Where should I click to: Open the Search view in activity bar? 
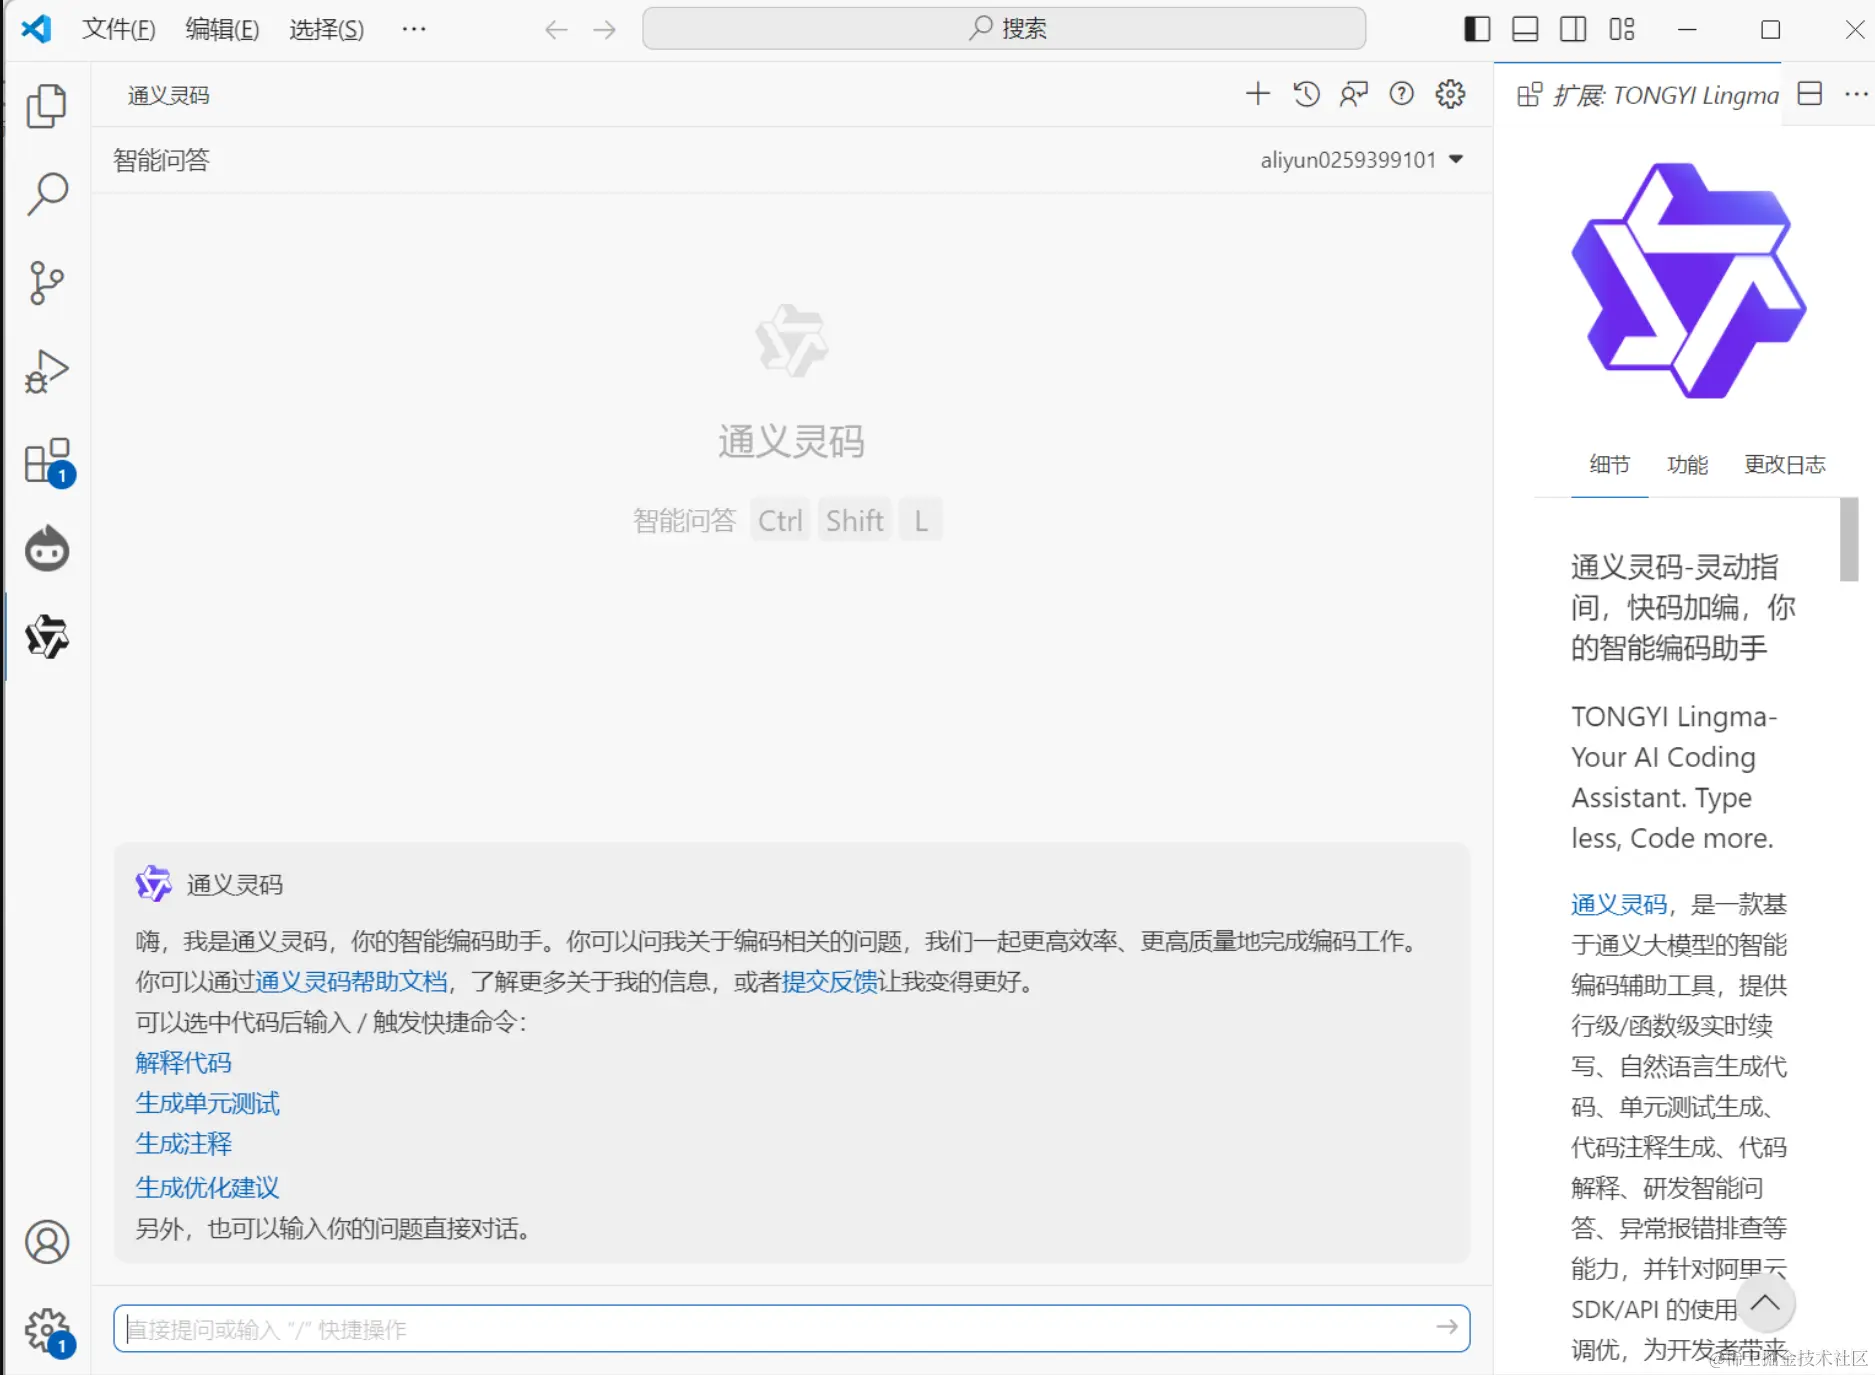[x=47, y=194]
